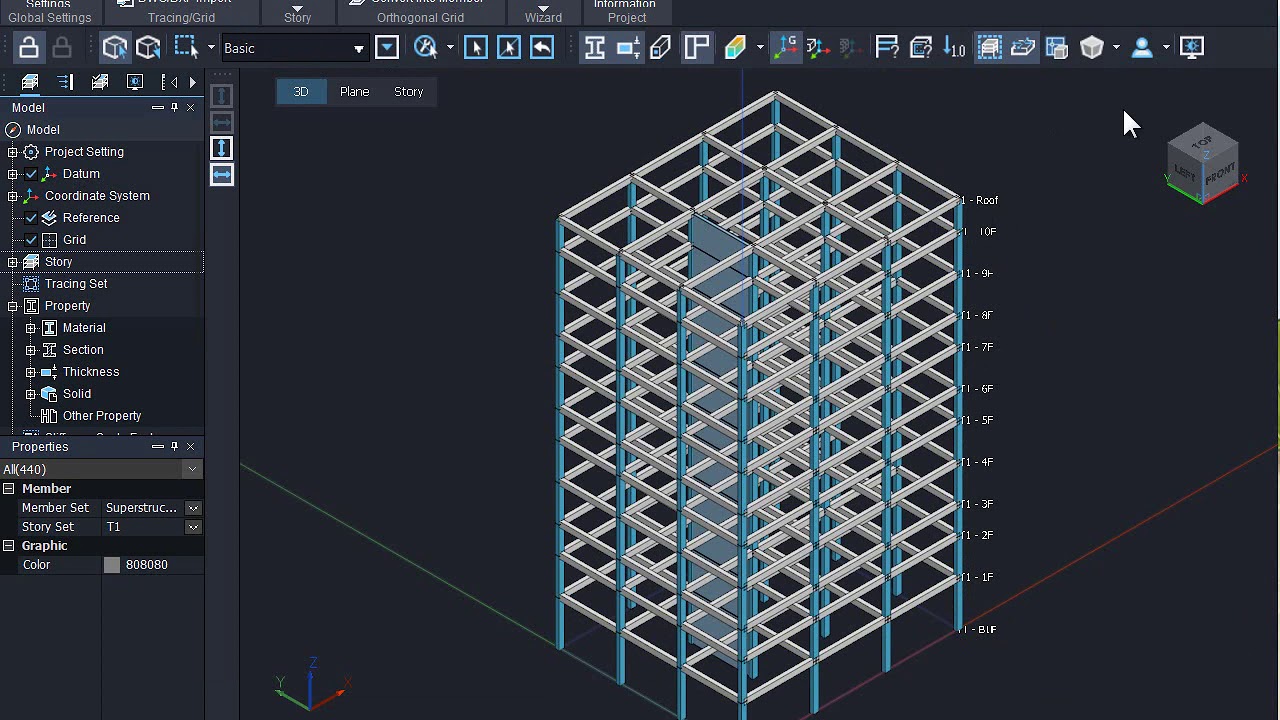Click the Story Set T1 value button

[193, 527]
